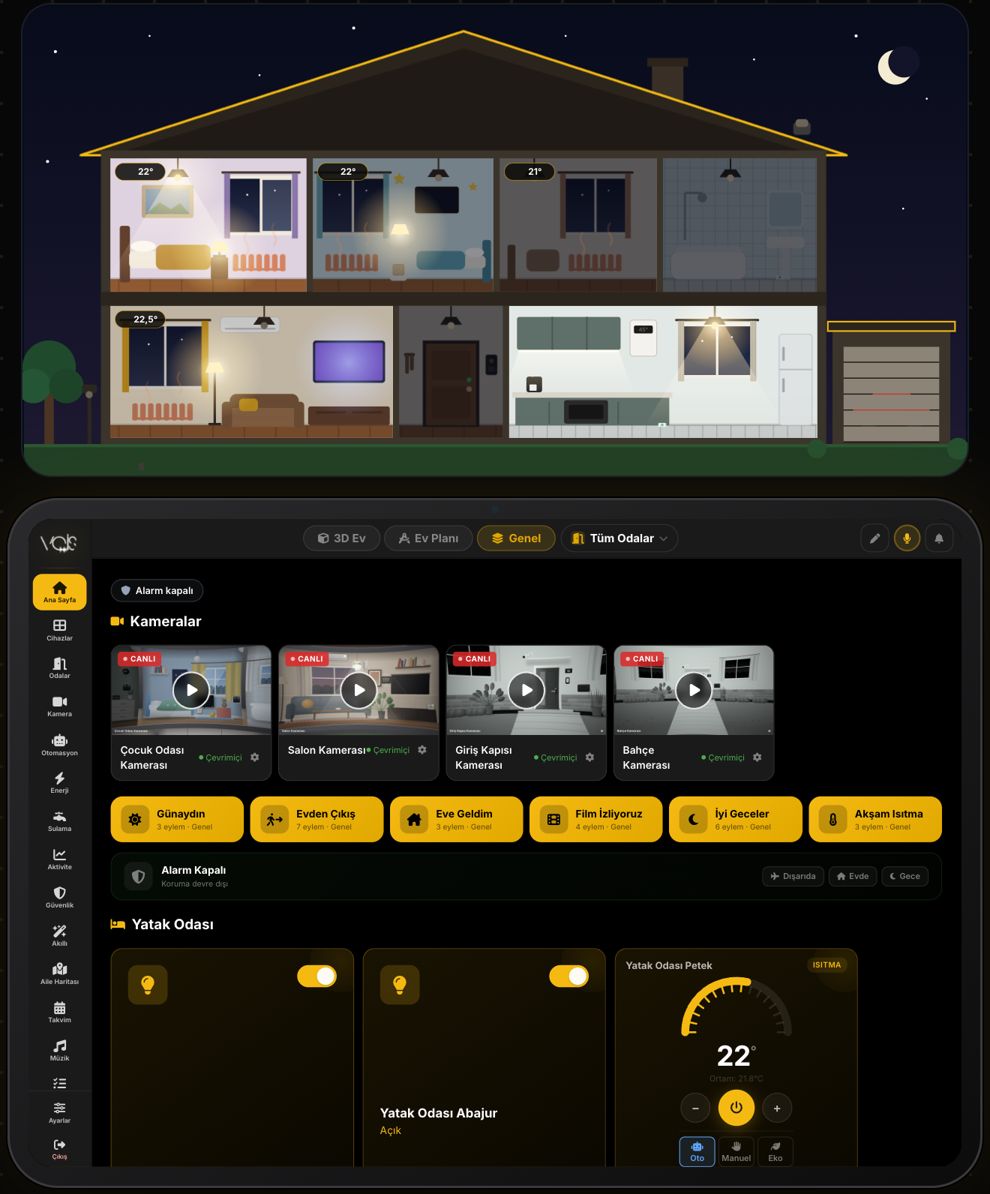Go to Odalar rooms in sidebar
Screen dimensions: 990x1194
59,668
